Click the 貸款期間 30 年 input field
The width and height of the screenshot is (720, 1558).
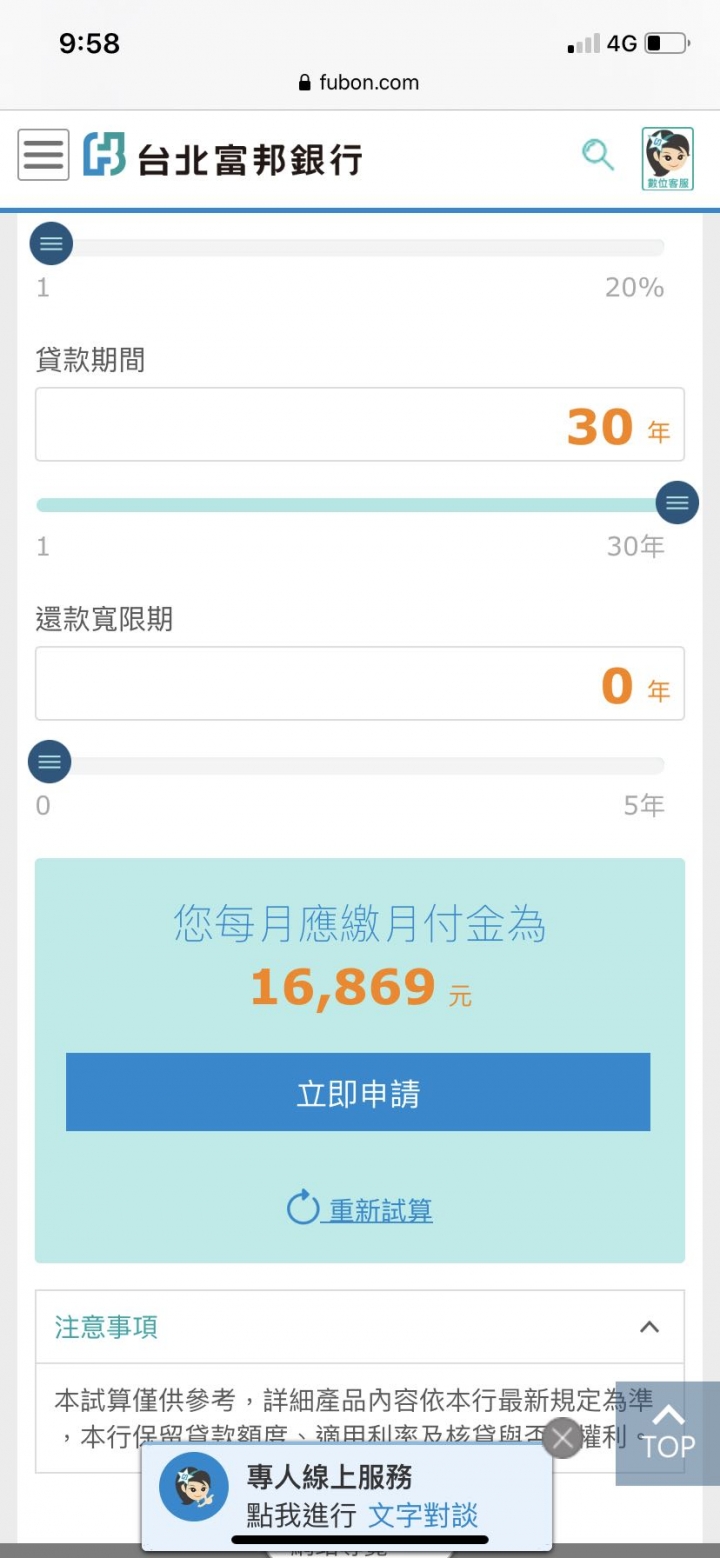tap(360, 425)
